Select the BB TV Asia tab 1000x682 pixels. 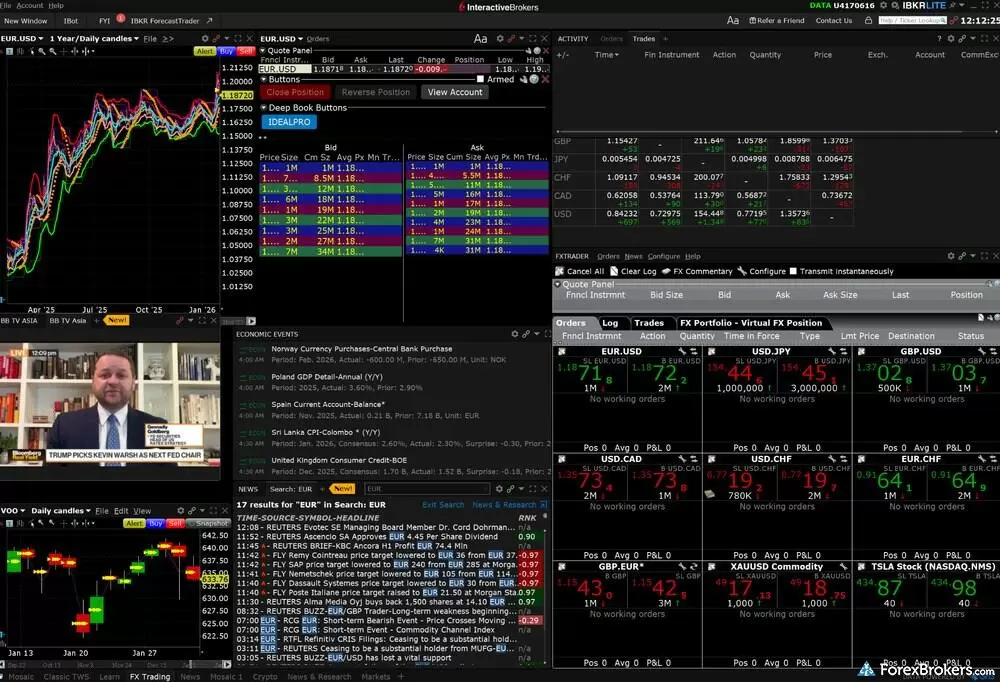click(68, 320)
